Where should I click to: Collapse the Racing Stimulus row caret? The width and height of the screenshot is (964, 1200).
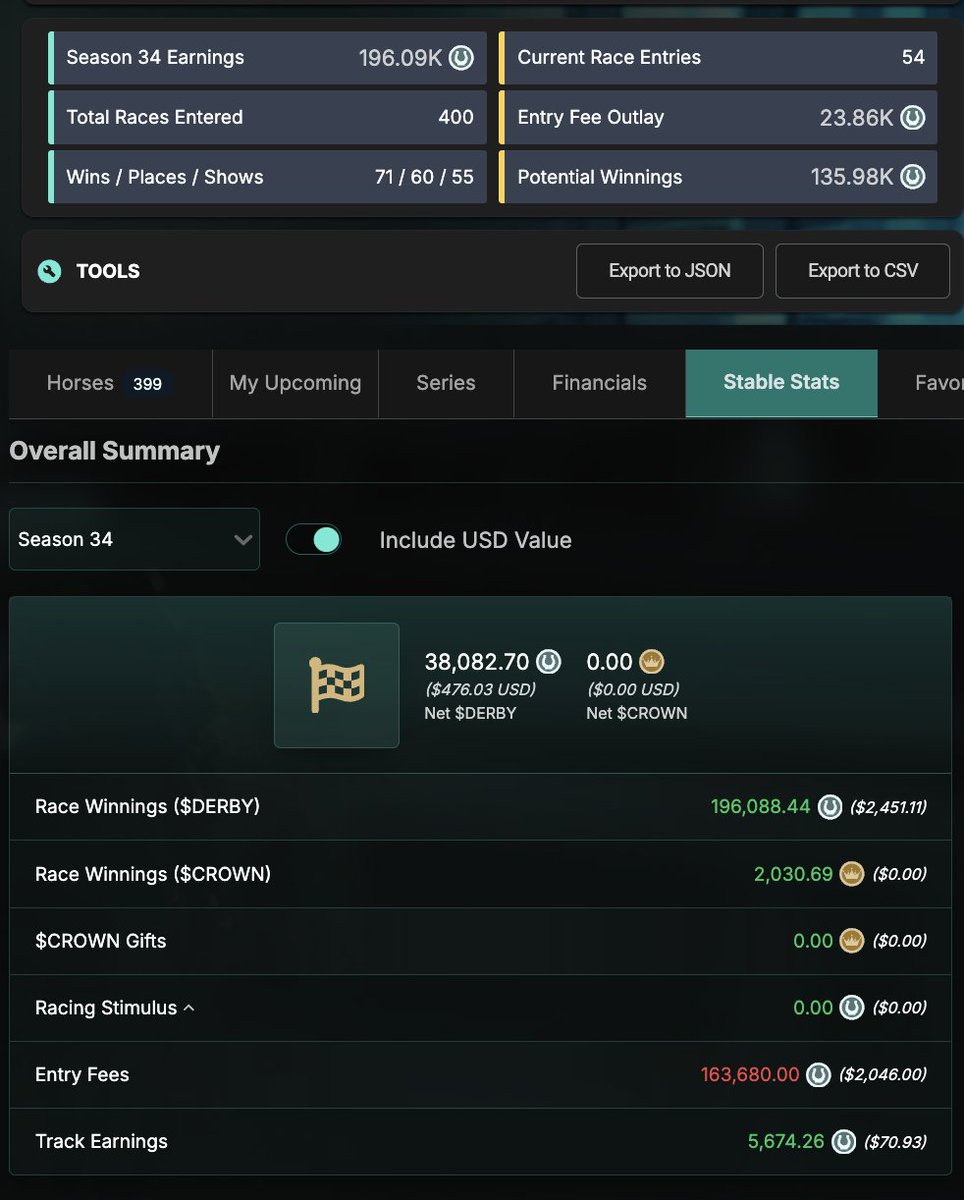click(189, 1008)
